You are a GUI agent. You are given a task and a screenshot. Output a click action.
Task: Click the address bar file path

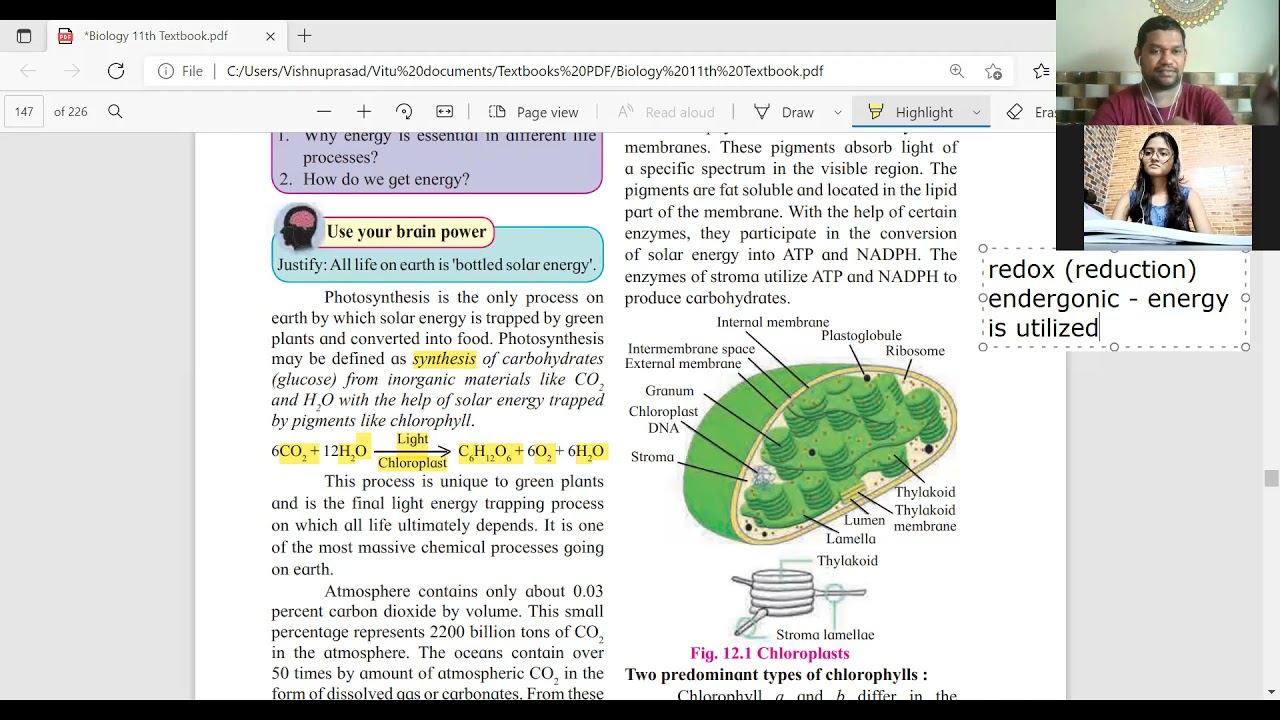pos(525,71)
